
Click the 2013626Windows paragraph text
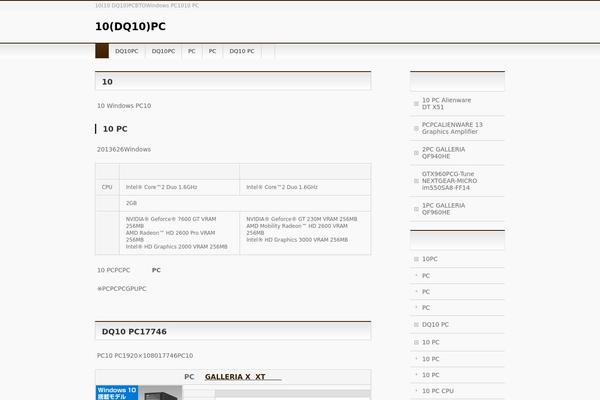pos(124,149)
